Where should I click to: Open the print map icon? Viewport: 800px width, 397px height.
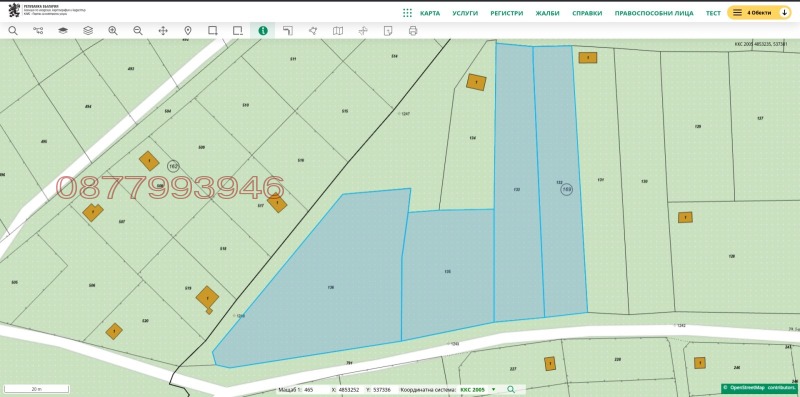pyautogui.click(x=413, y=31)
